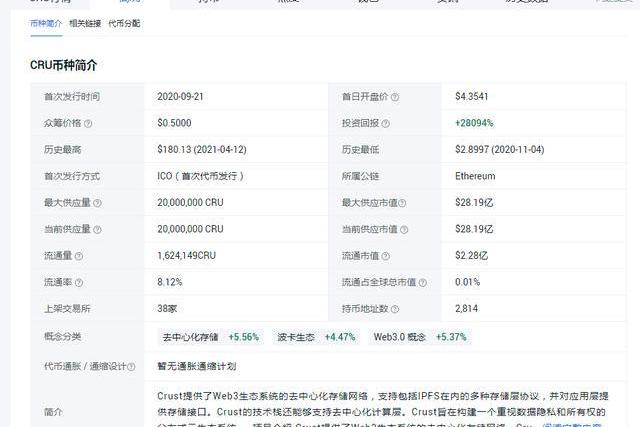Click help icon beside 最大供应量

[98, 203]
